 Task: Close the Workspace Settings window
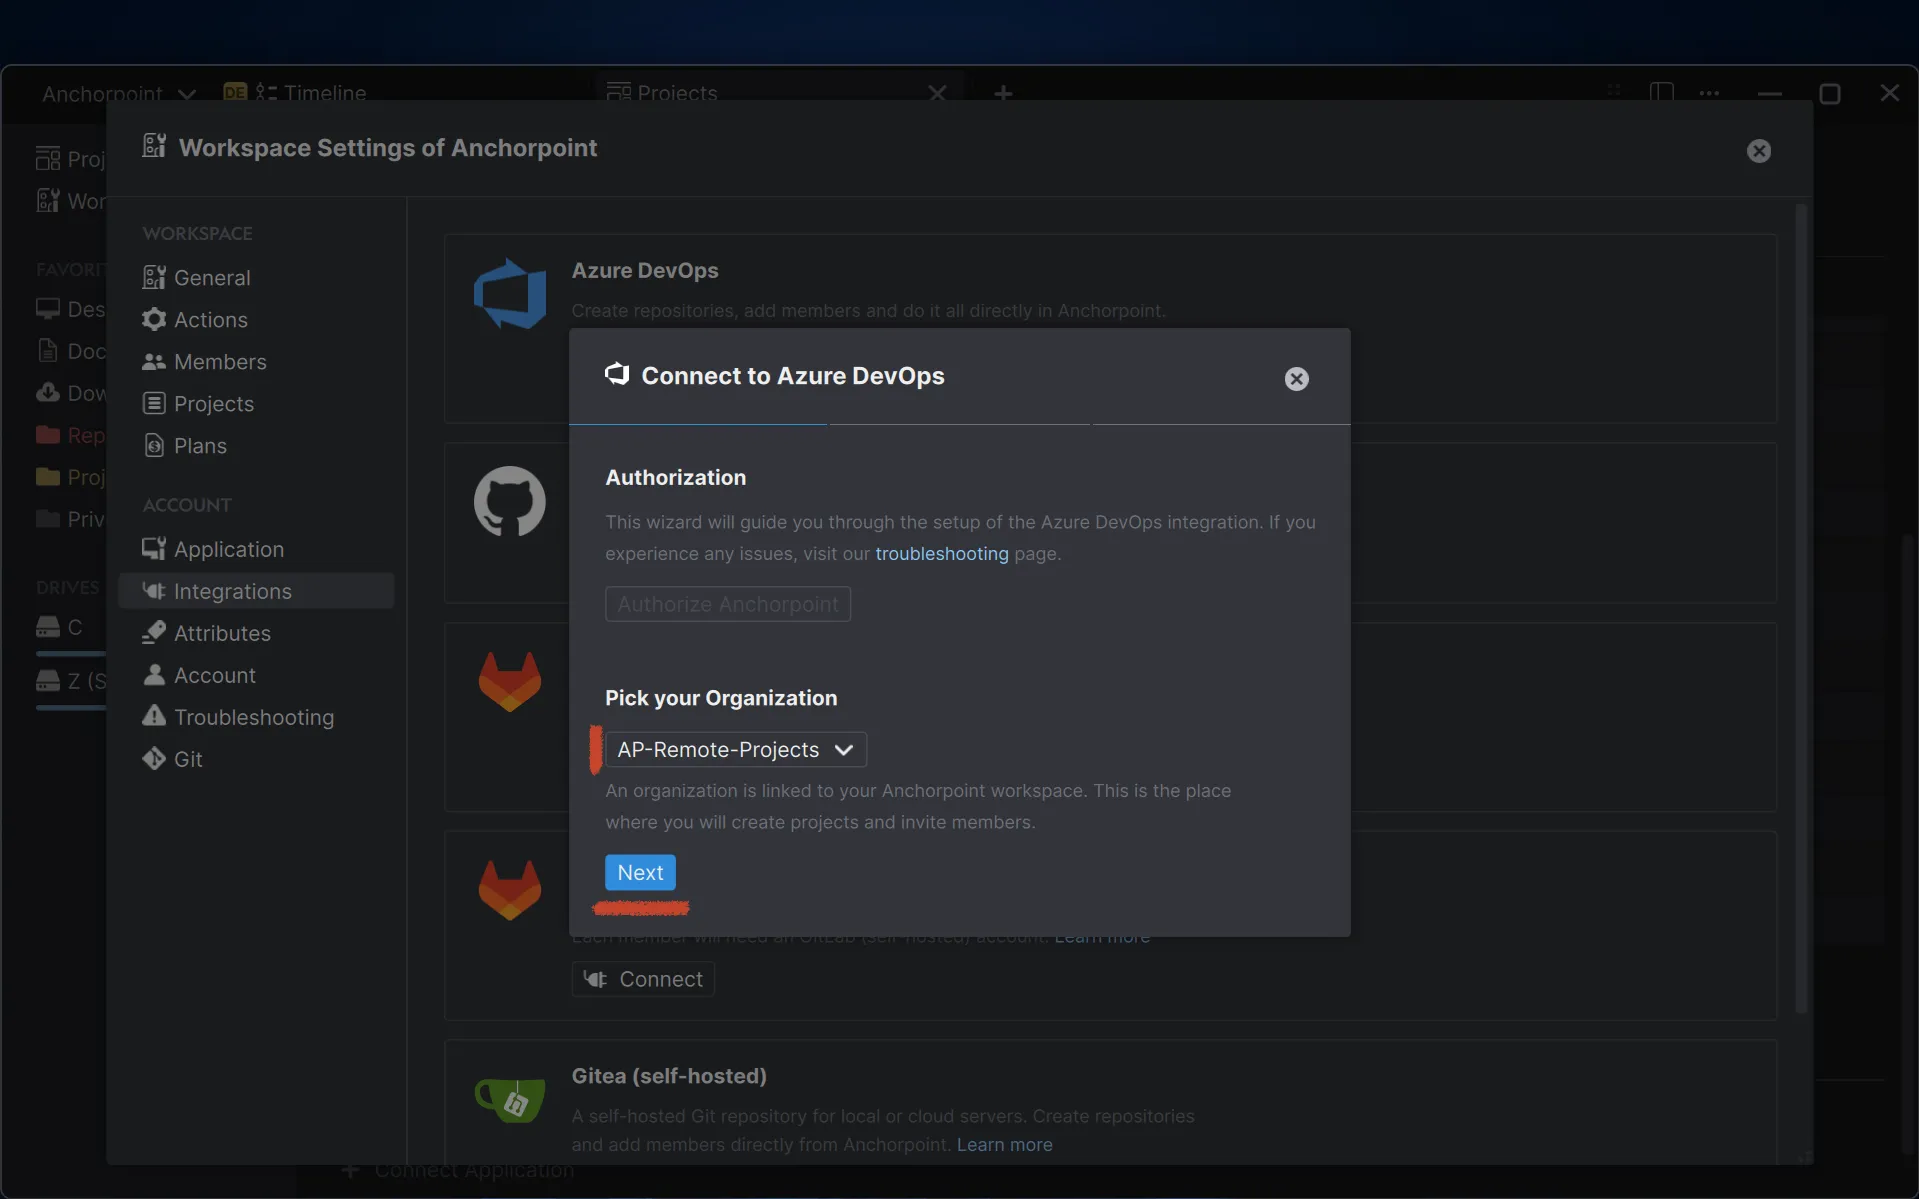pos(1758,151)
